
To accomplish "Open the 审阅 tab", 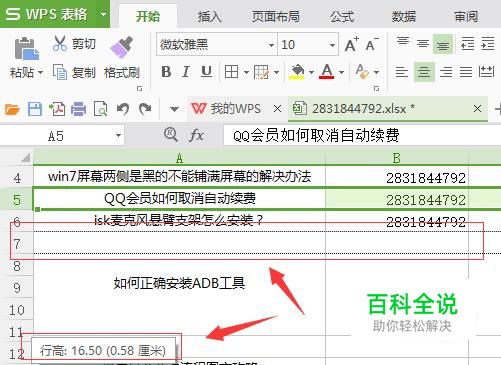I will click(466, 16).
